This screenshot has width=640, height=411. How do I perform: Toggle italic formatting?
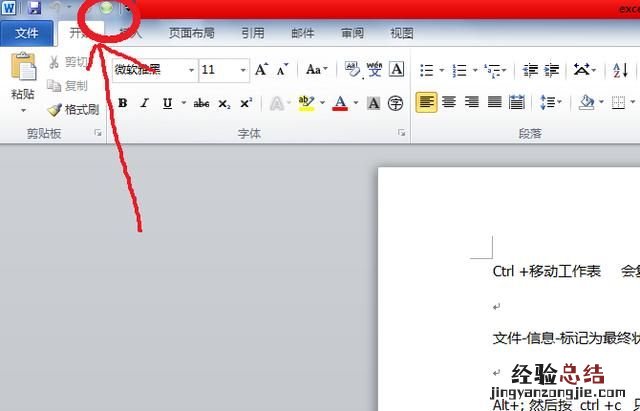point(144,103)
